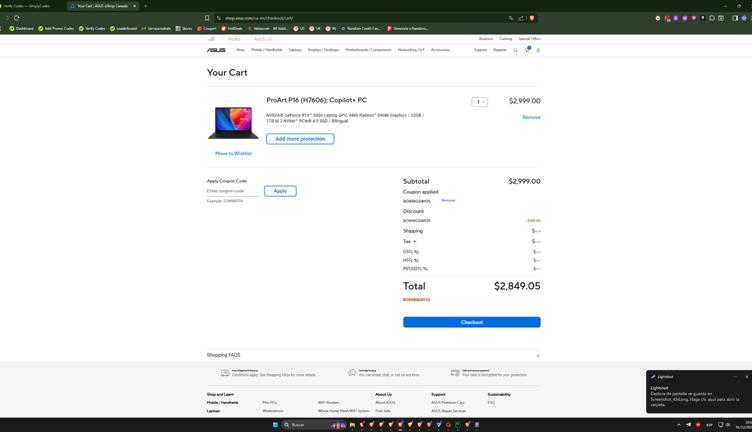Open the WiFi Routers footer link

tap(329, 403)
